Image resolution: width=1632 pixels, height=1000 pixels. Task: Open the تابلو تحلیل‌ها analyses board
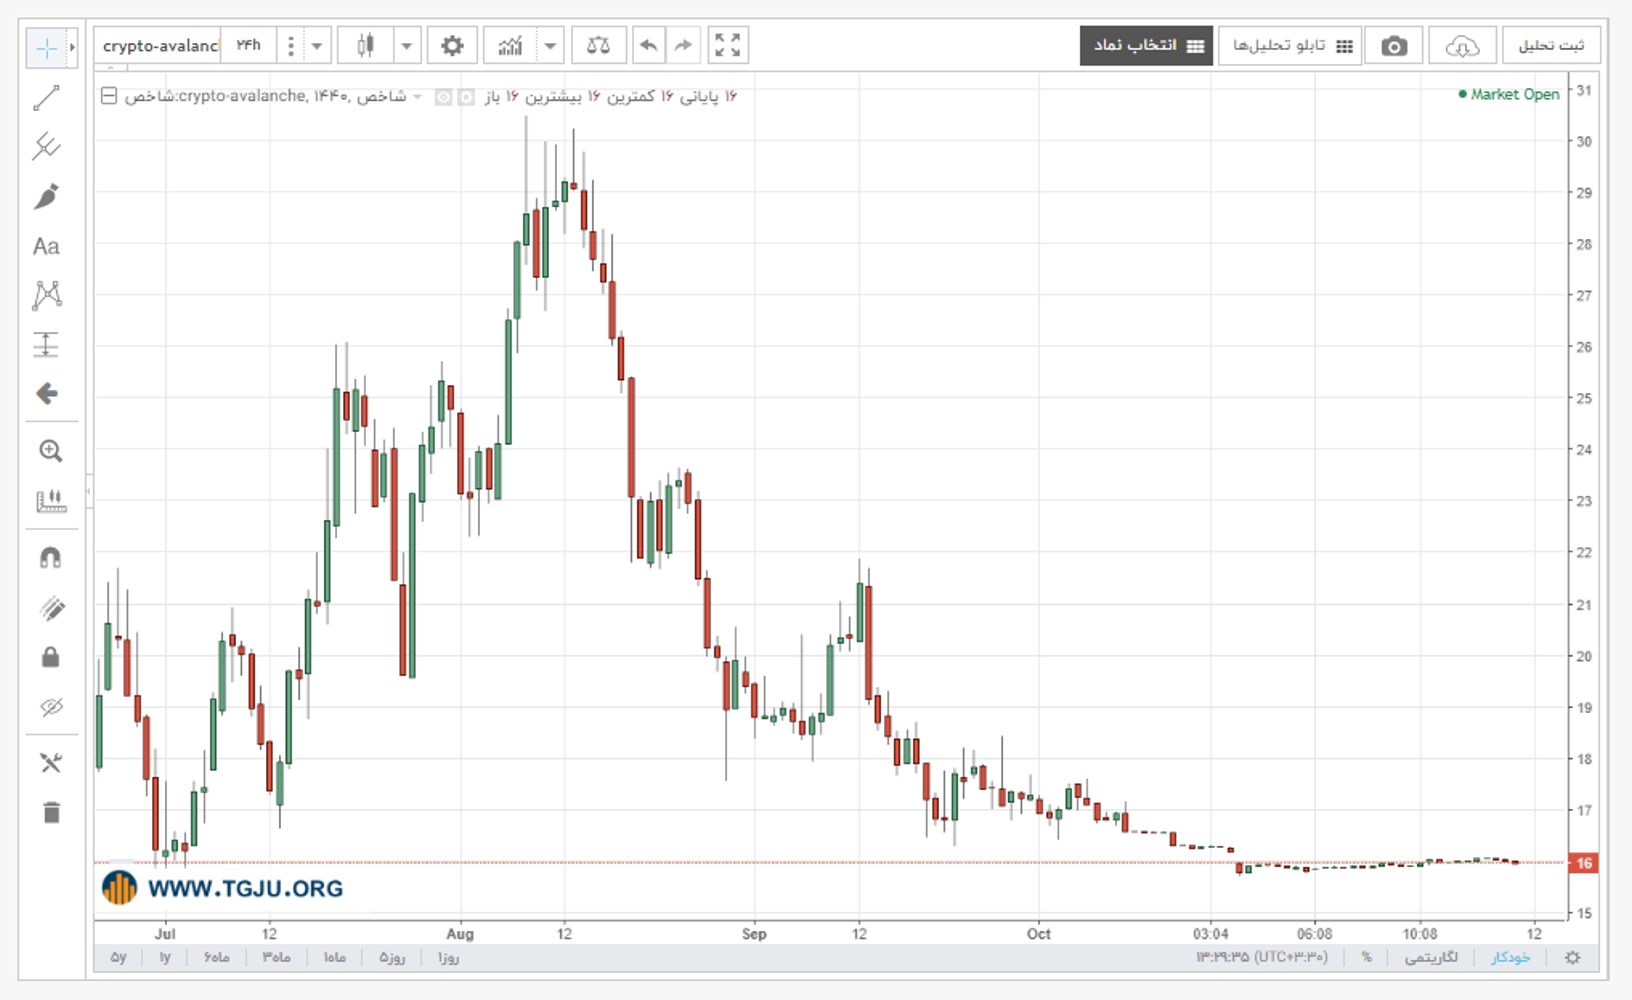point(1290,46)
